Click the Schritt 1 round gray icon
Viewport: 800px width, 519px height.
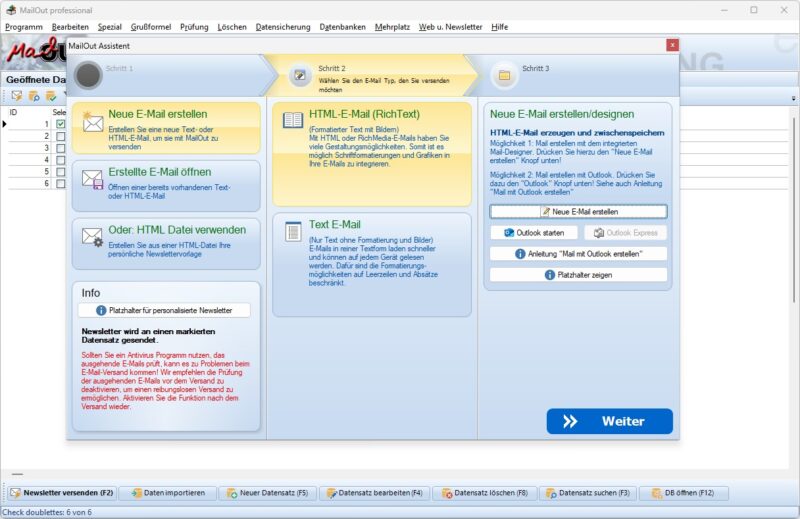88,76
